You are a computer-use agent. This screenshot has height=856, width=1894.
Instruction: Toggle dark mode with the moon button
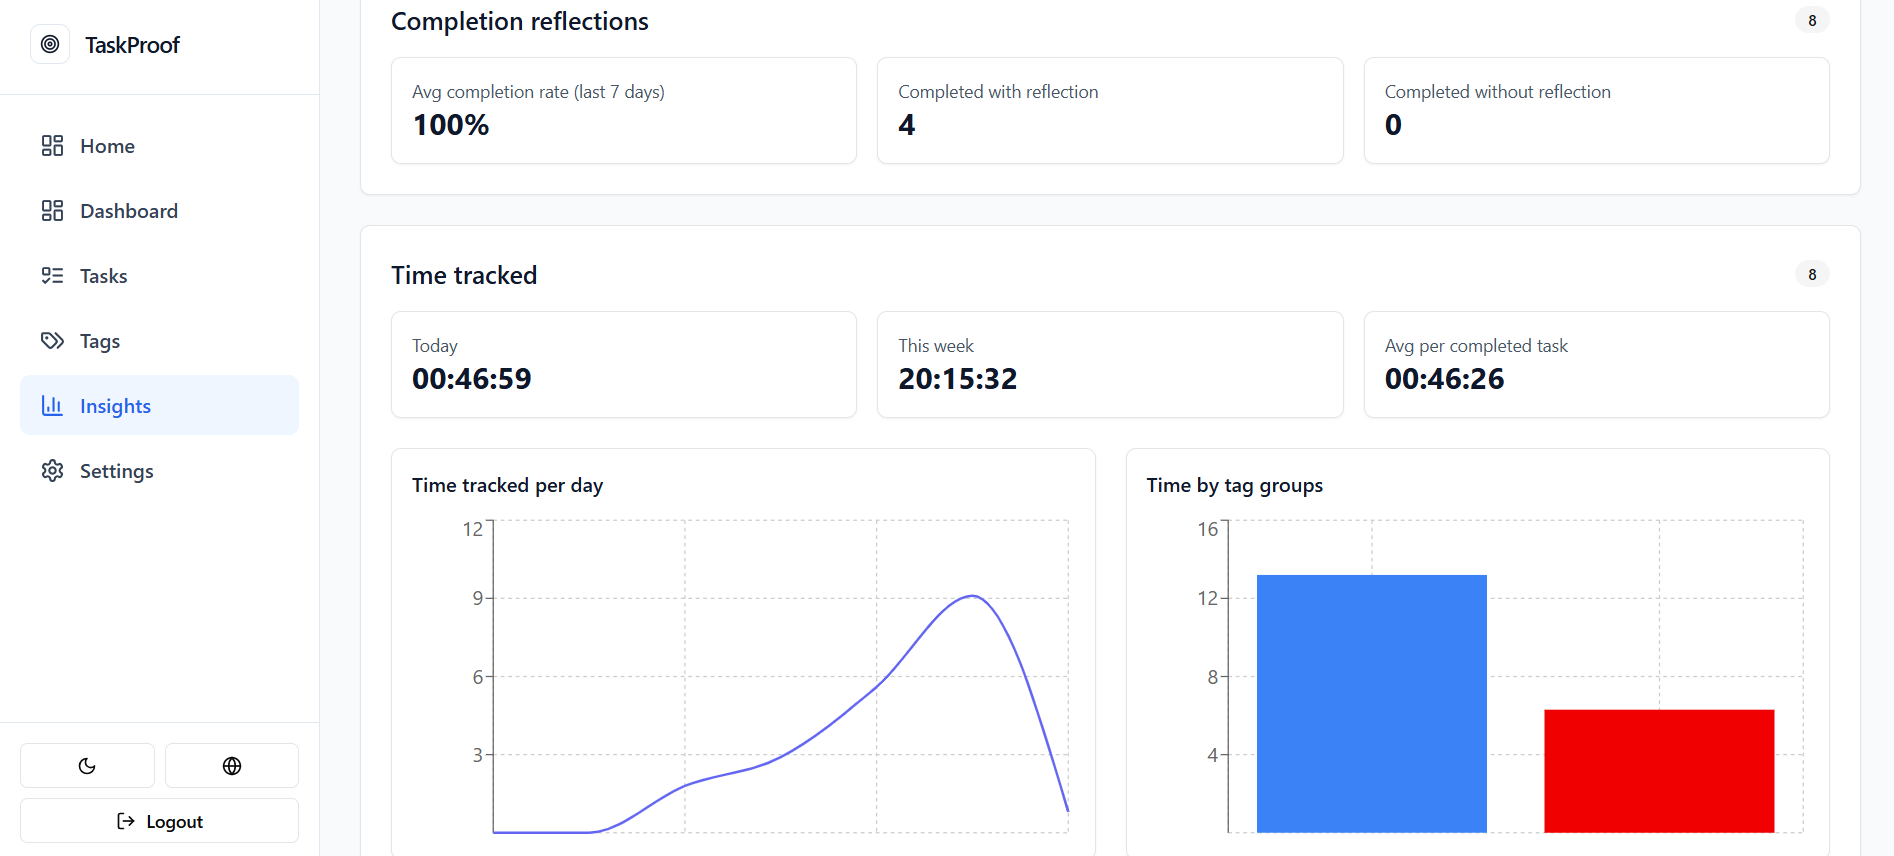click(x=87, y=765)
